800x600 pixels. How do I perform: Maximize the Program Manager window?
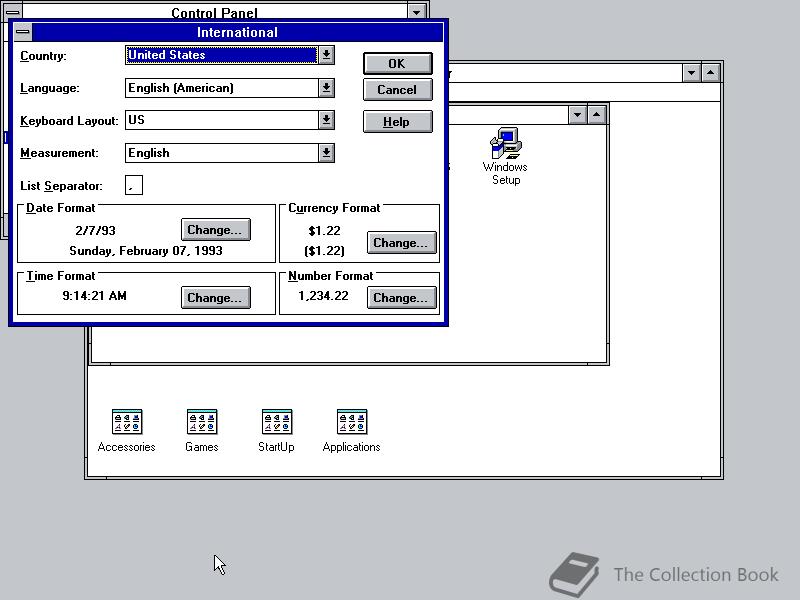pos(710,73)
